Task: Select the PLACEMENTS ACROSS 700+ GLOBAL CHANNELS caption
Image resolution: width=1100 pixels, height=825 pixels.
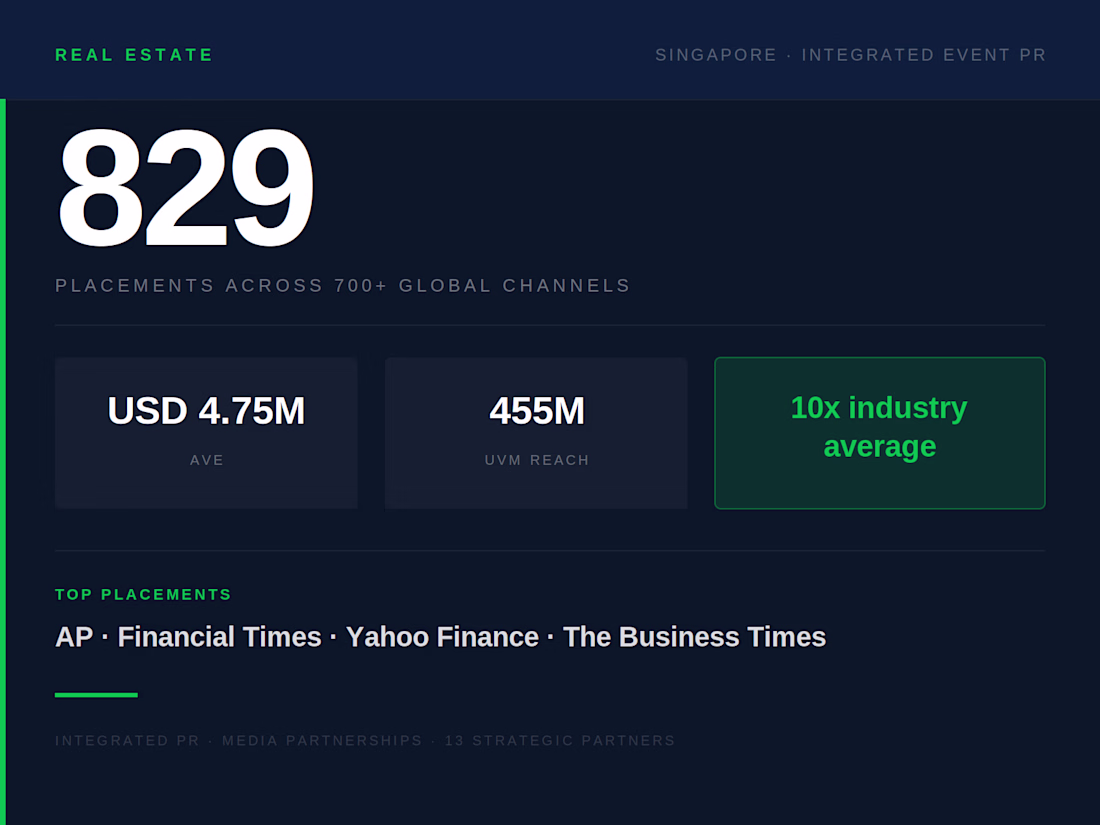Action: point(343,286)
